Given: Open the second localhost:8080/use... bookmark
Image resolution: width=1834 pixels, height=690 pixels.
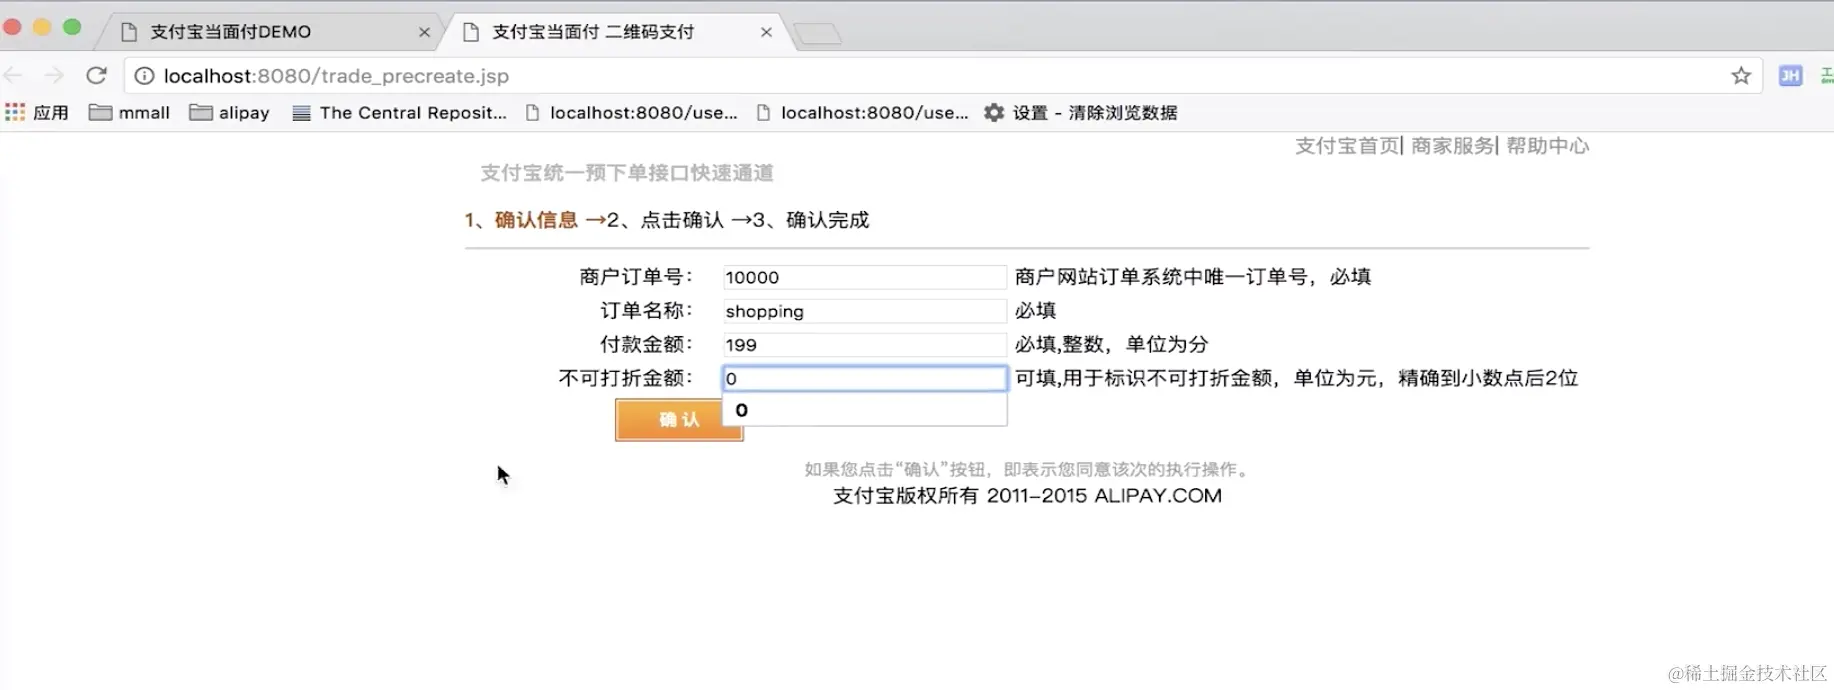Looking at the screenshot, I should tap(863, 112).
